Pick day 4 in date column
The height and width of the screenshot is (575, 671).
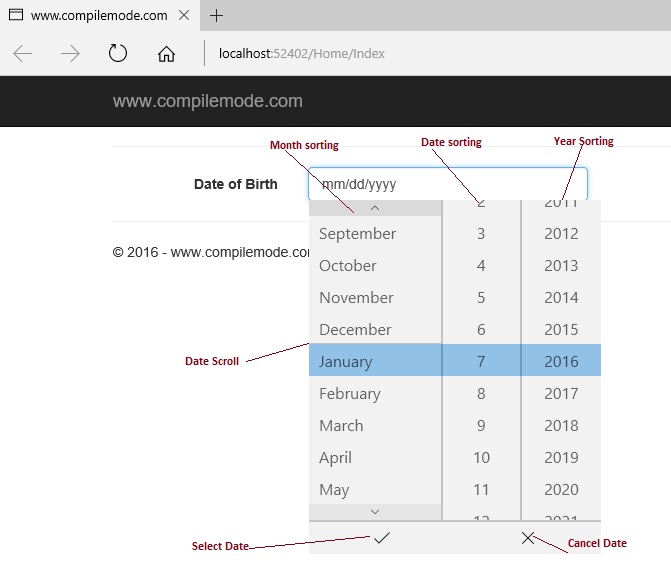click(x=481, y=265)
